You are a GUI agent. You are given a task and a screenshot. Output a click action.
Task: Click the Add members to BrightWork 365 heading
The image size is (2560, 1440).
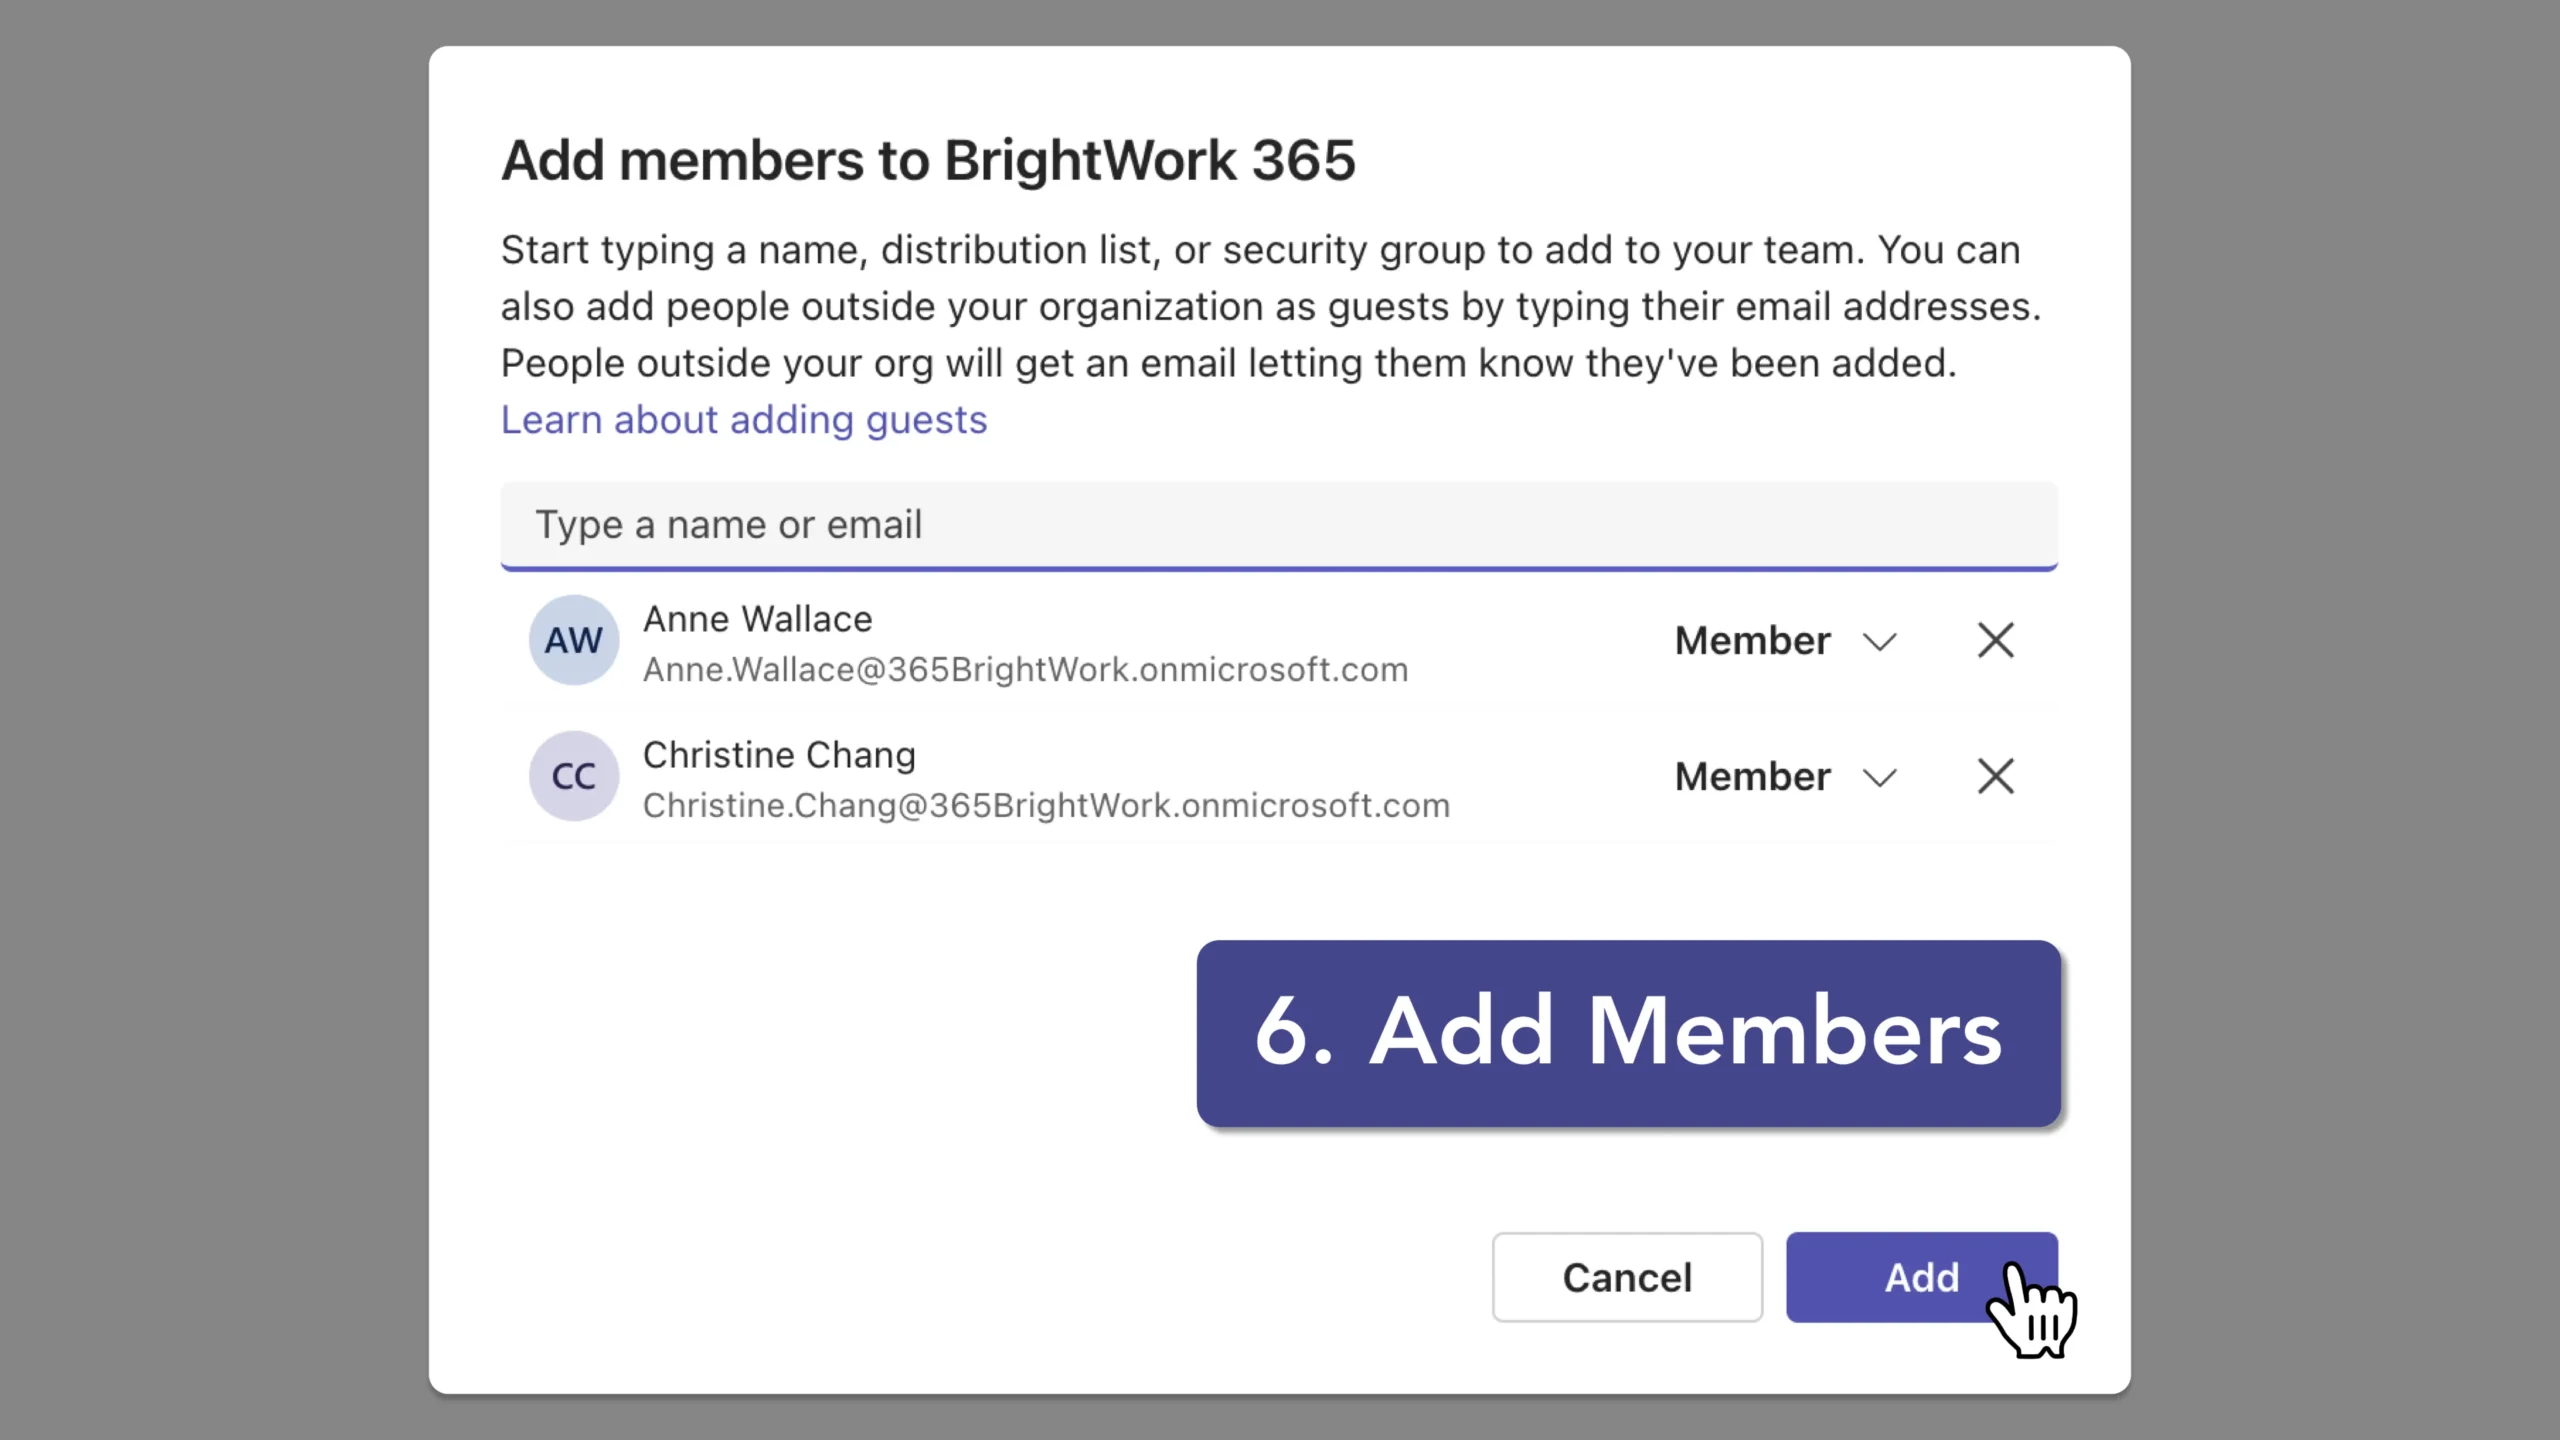click(928, 160)
